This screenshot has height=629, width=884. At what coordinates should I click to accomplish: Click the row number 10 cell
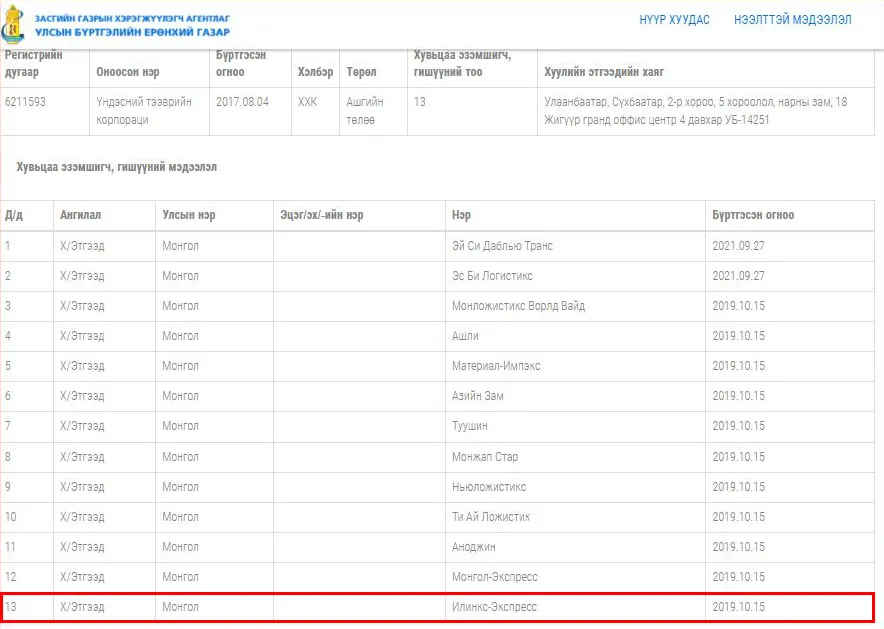[11, 516]
